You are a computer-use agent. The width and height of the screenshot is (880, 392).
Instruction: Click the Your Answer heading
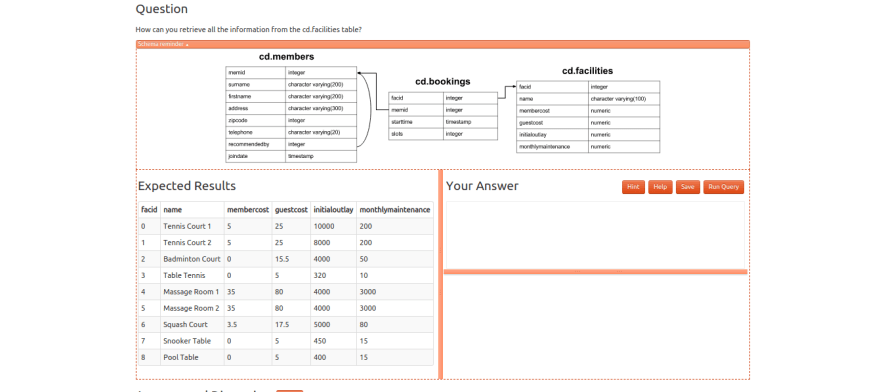[482, 186]
